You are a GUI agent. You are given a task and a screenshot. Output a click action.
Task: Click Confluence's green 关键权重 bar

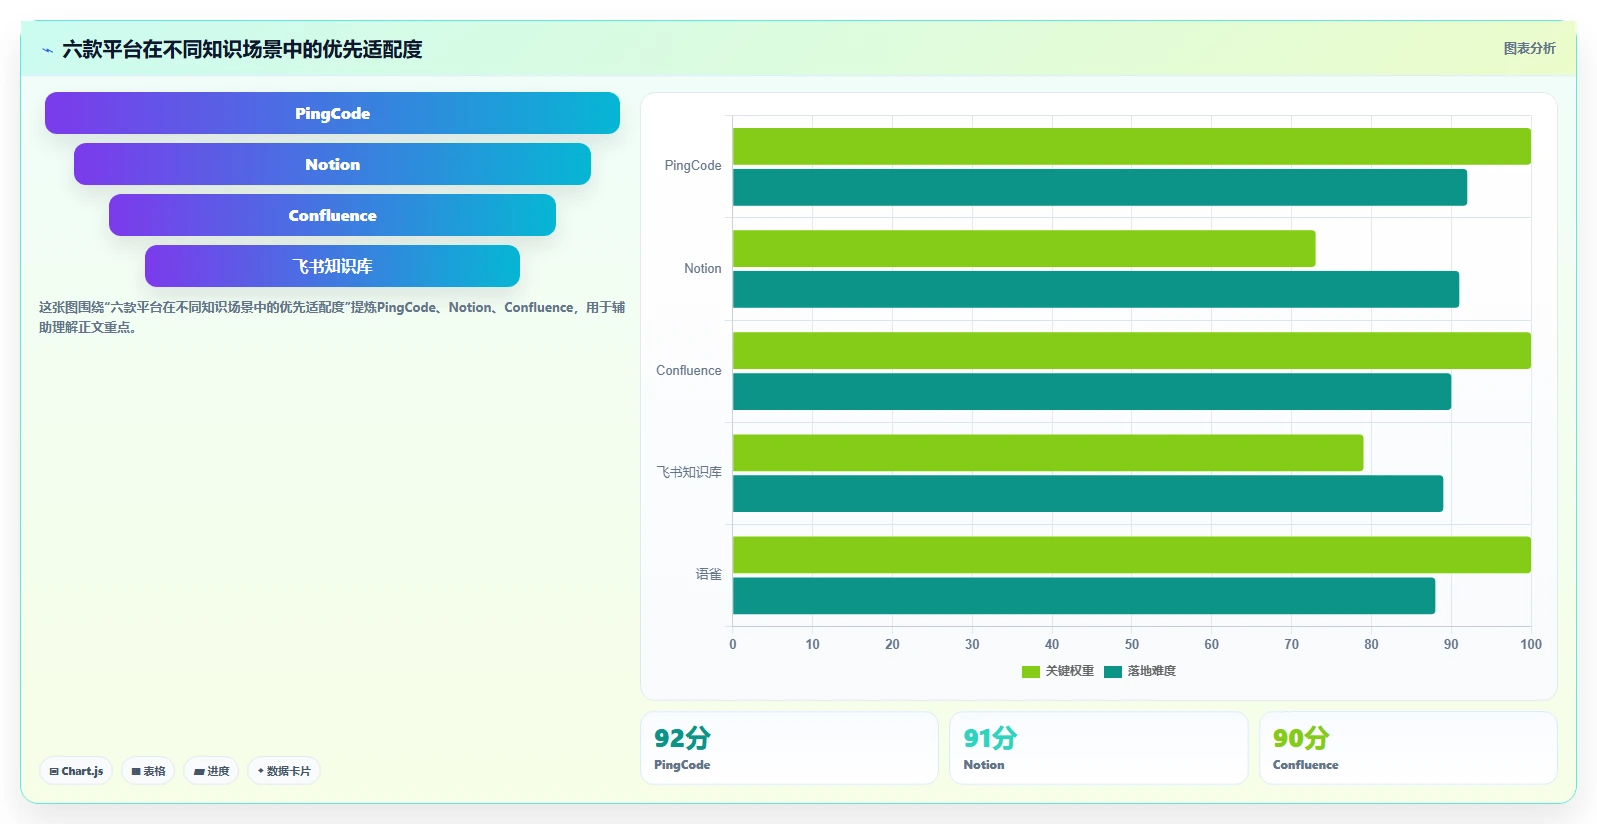1132,350
